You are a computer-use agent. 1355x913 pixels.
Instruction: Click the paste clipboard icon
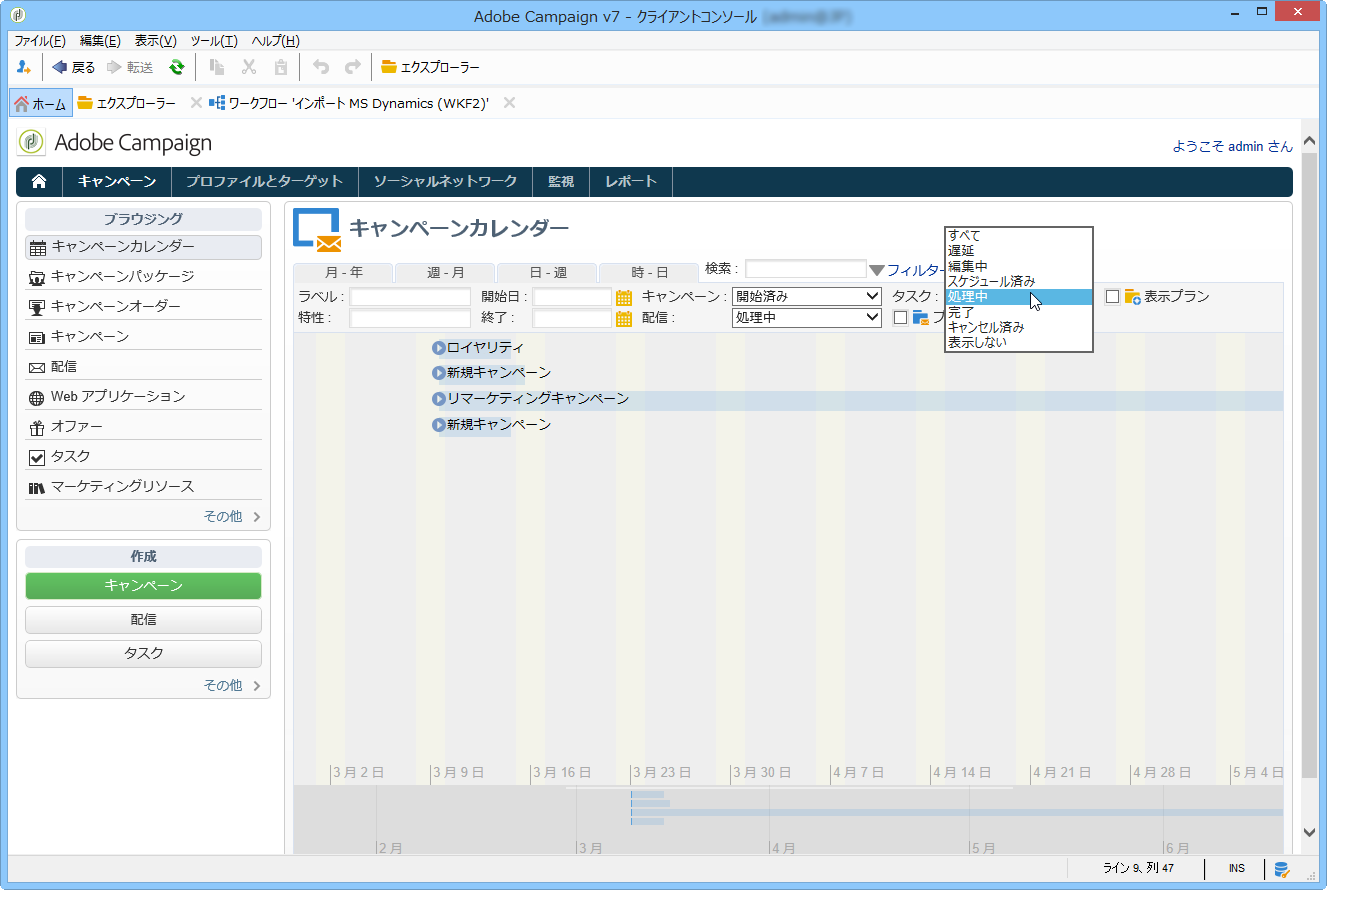point(281,67)
